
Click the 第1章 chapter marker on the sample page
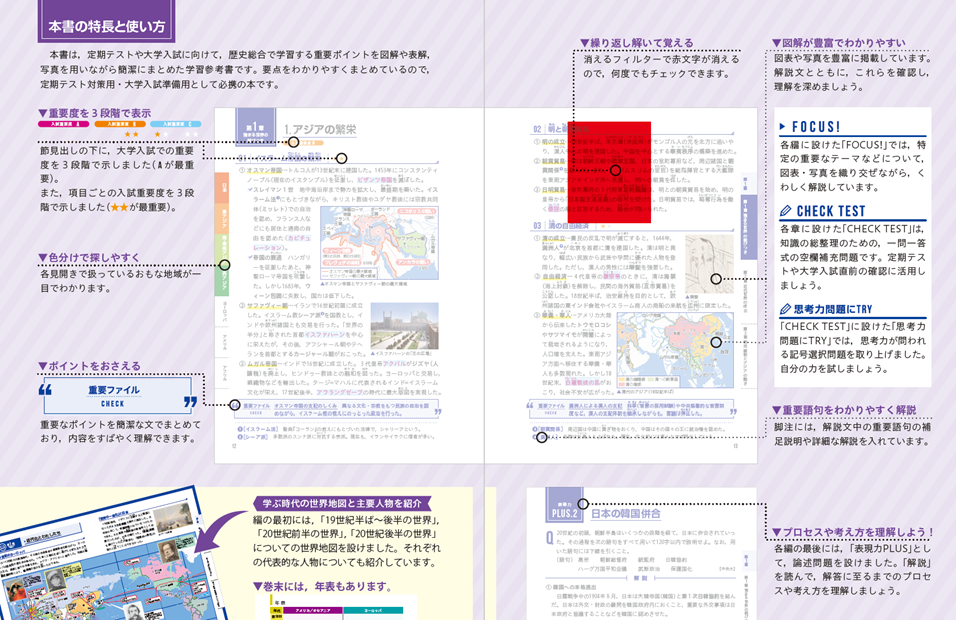(x=254, y=129)
